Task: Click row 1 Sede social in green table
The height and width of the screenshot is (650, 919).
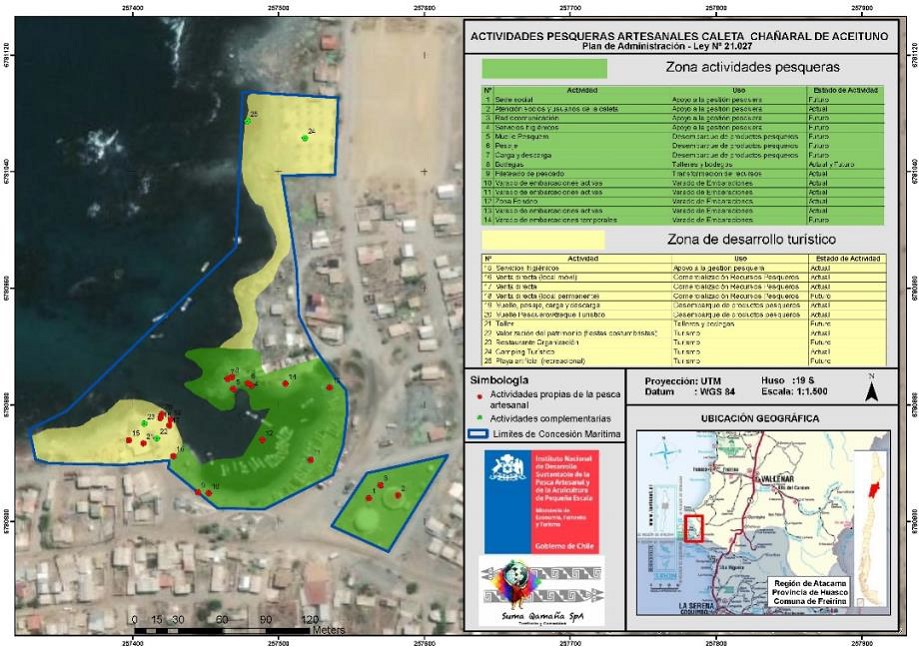Action: pos(683,100)
